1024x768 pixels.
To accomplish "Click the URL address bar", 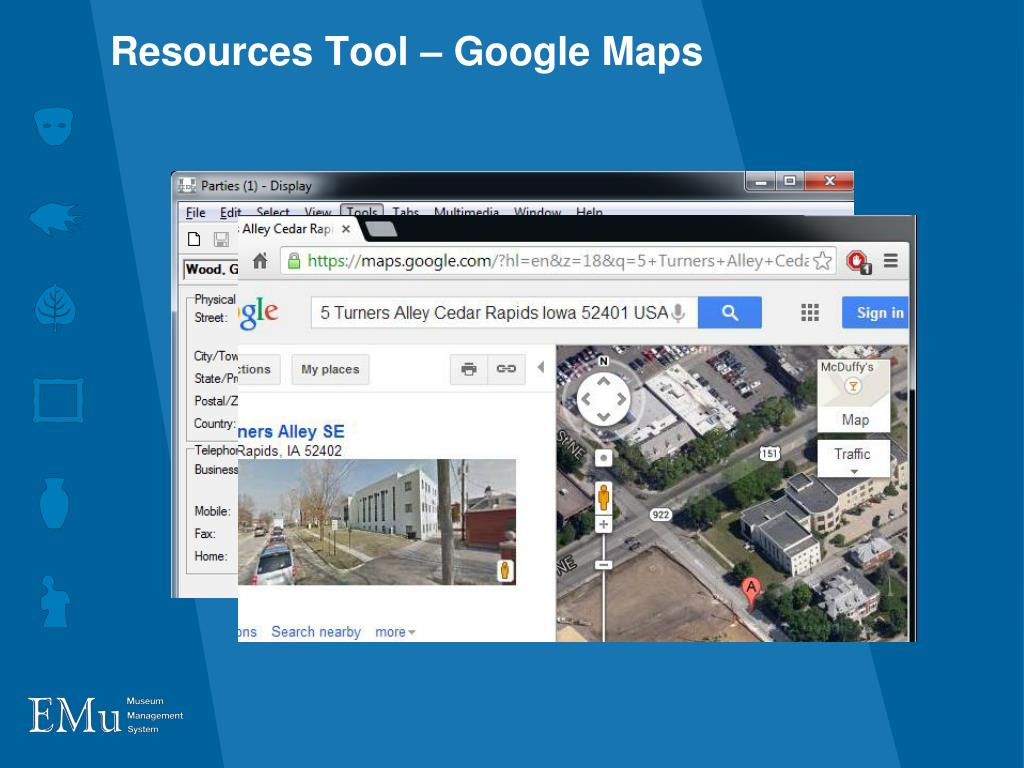I will point(558,261).
